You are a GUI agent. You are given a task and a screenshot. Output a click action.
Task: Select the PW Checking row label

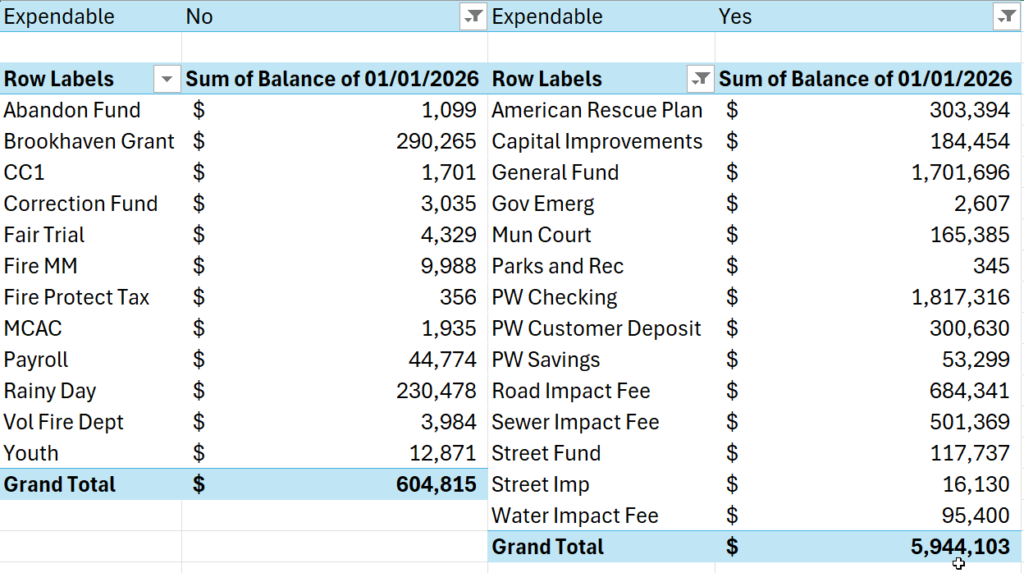point(554,297)
